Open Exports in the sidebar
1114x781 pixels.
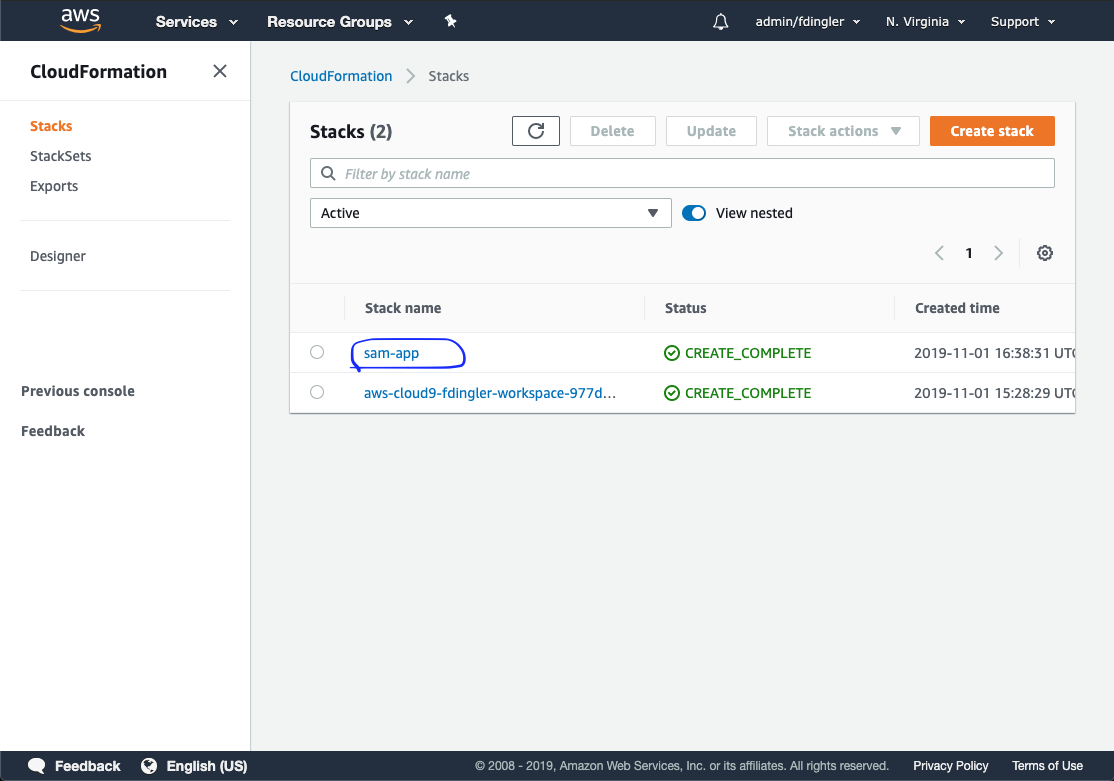[54, 186]
